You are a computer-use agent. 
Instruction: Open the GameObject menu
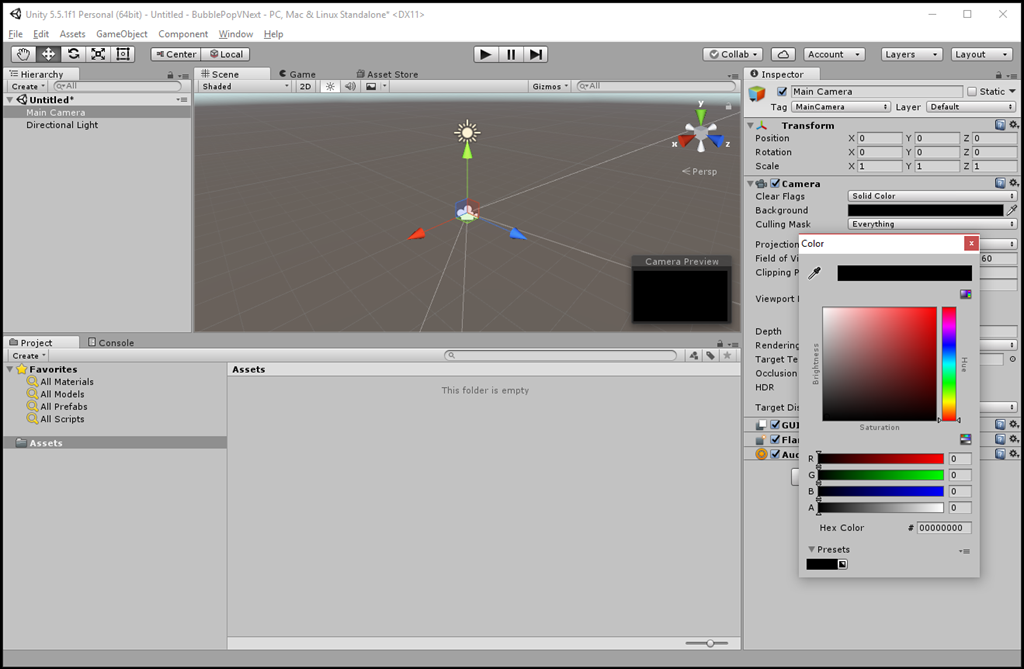[x=121, y=34]
